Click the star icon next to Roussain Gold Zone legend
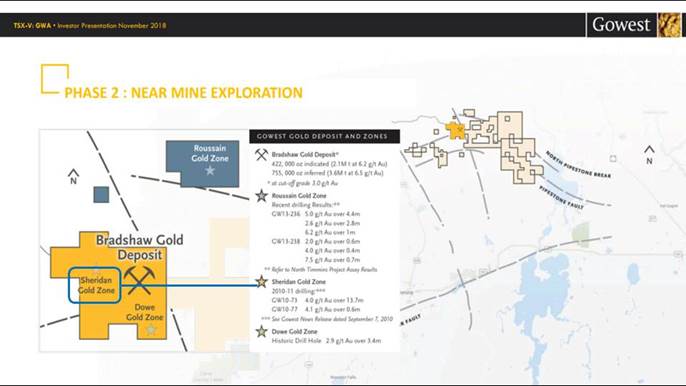 coord(262,196)
